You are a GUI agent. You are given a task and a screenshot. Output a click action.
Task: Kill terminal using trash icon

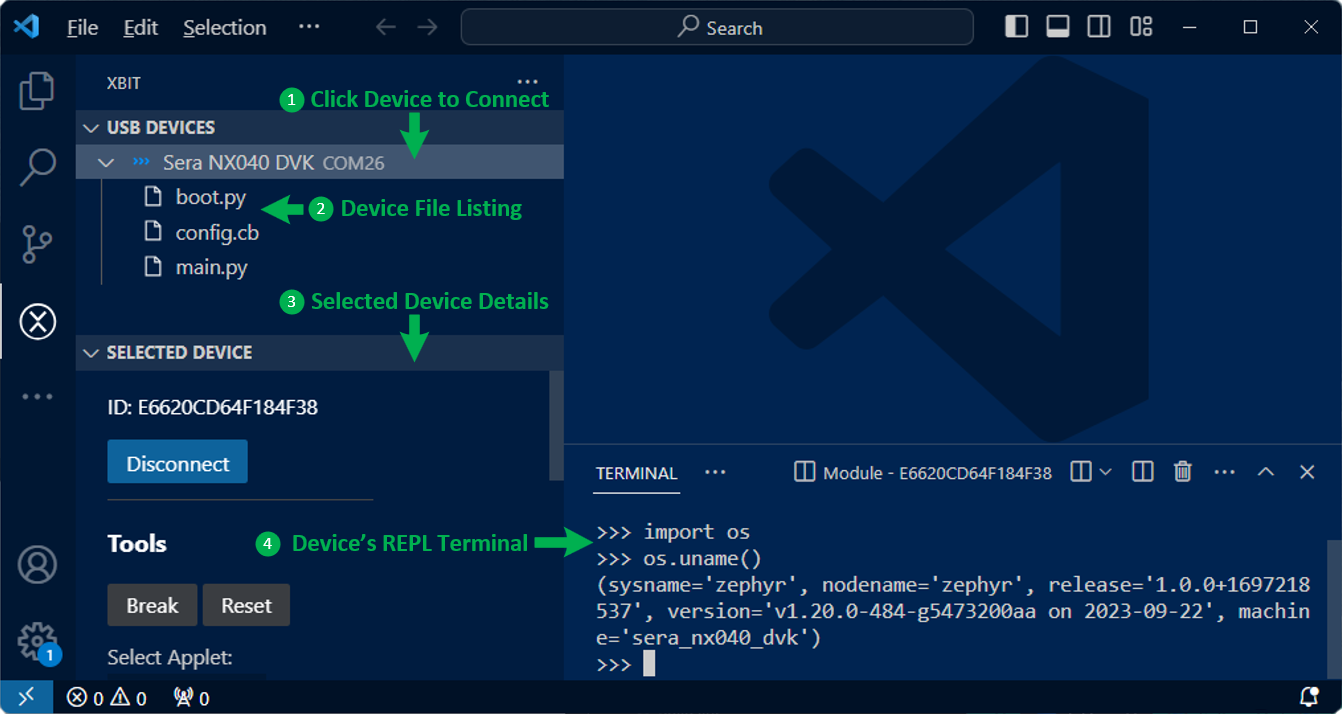pyautogui.click(x=1182, y=472)
